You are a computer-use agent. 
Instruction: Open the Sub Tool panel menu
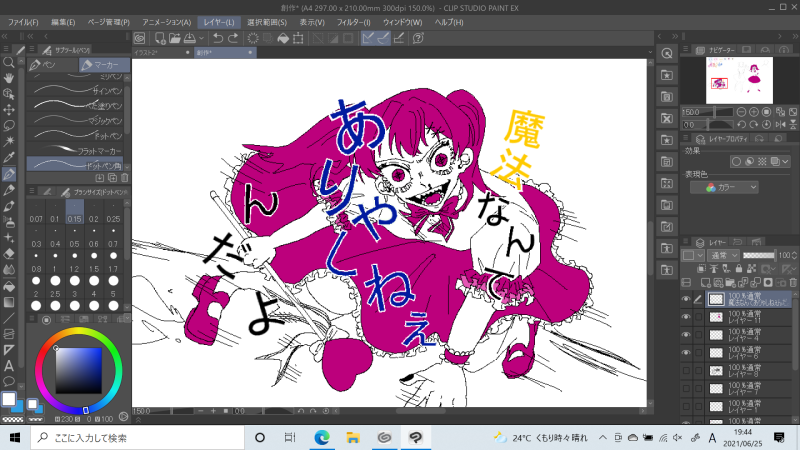[32, 49]
